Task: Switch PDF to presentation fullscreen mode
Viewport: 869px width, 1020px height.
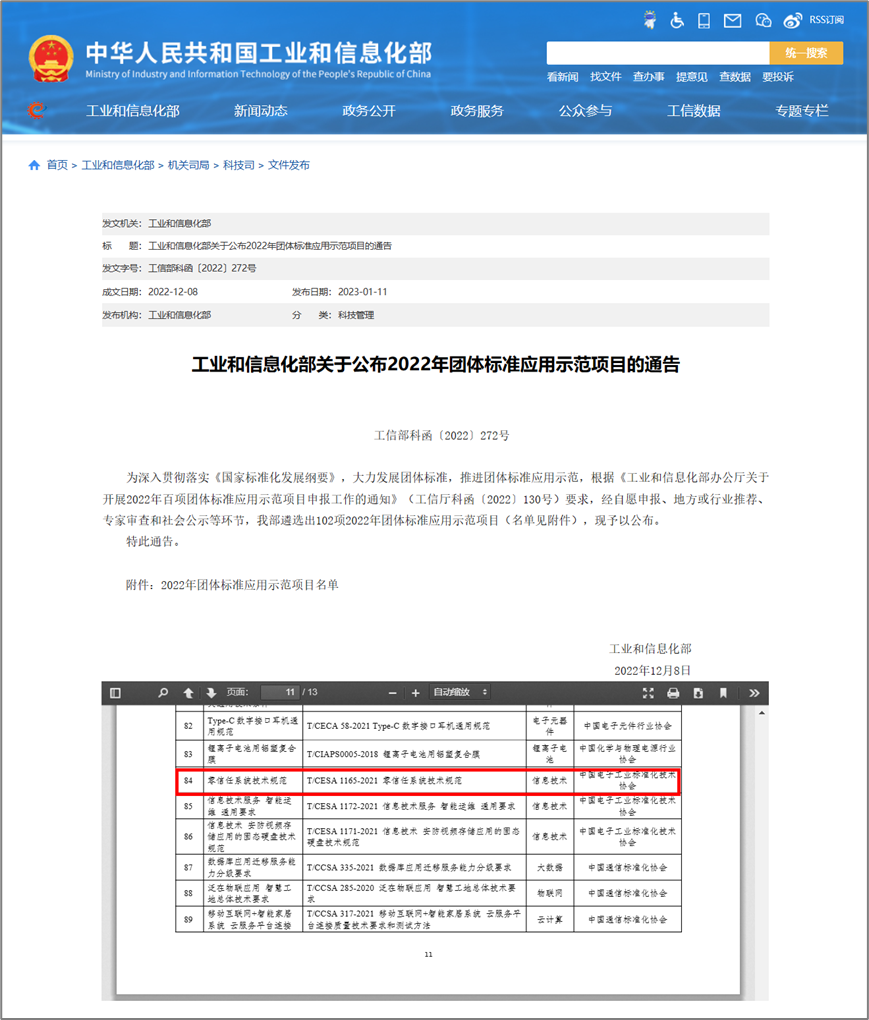Action: [648, 693]
